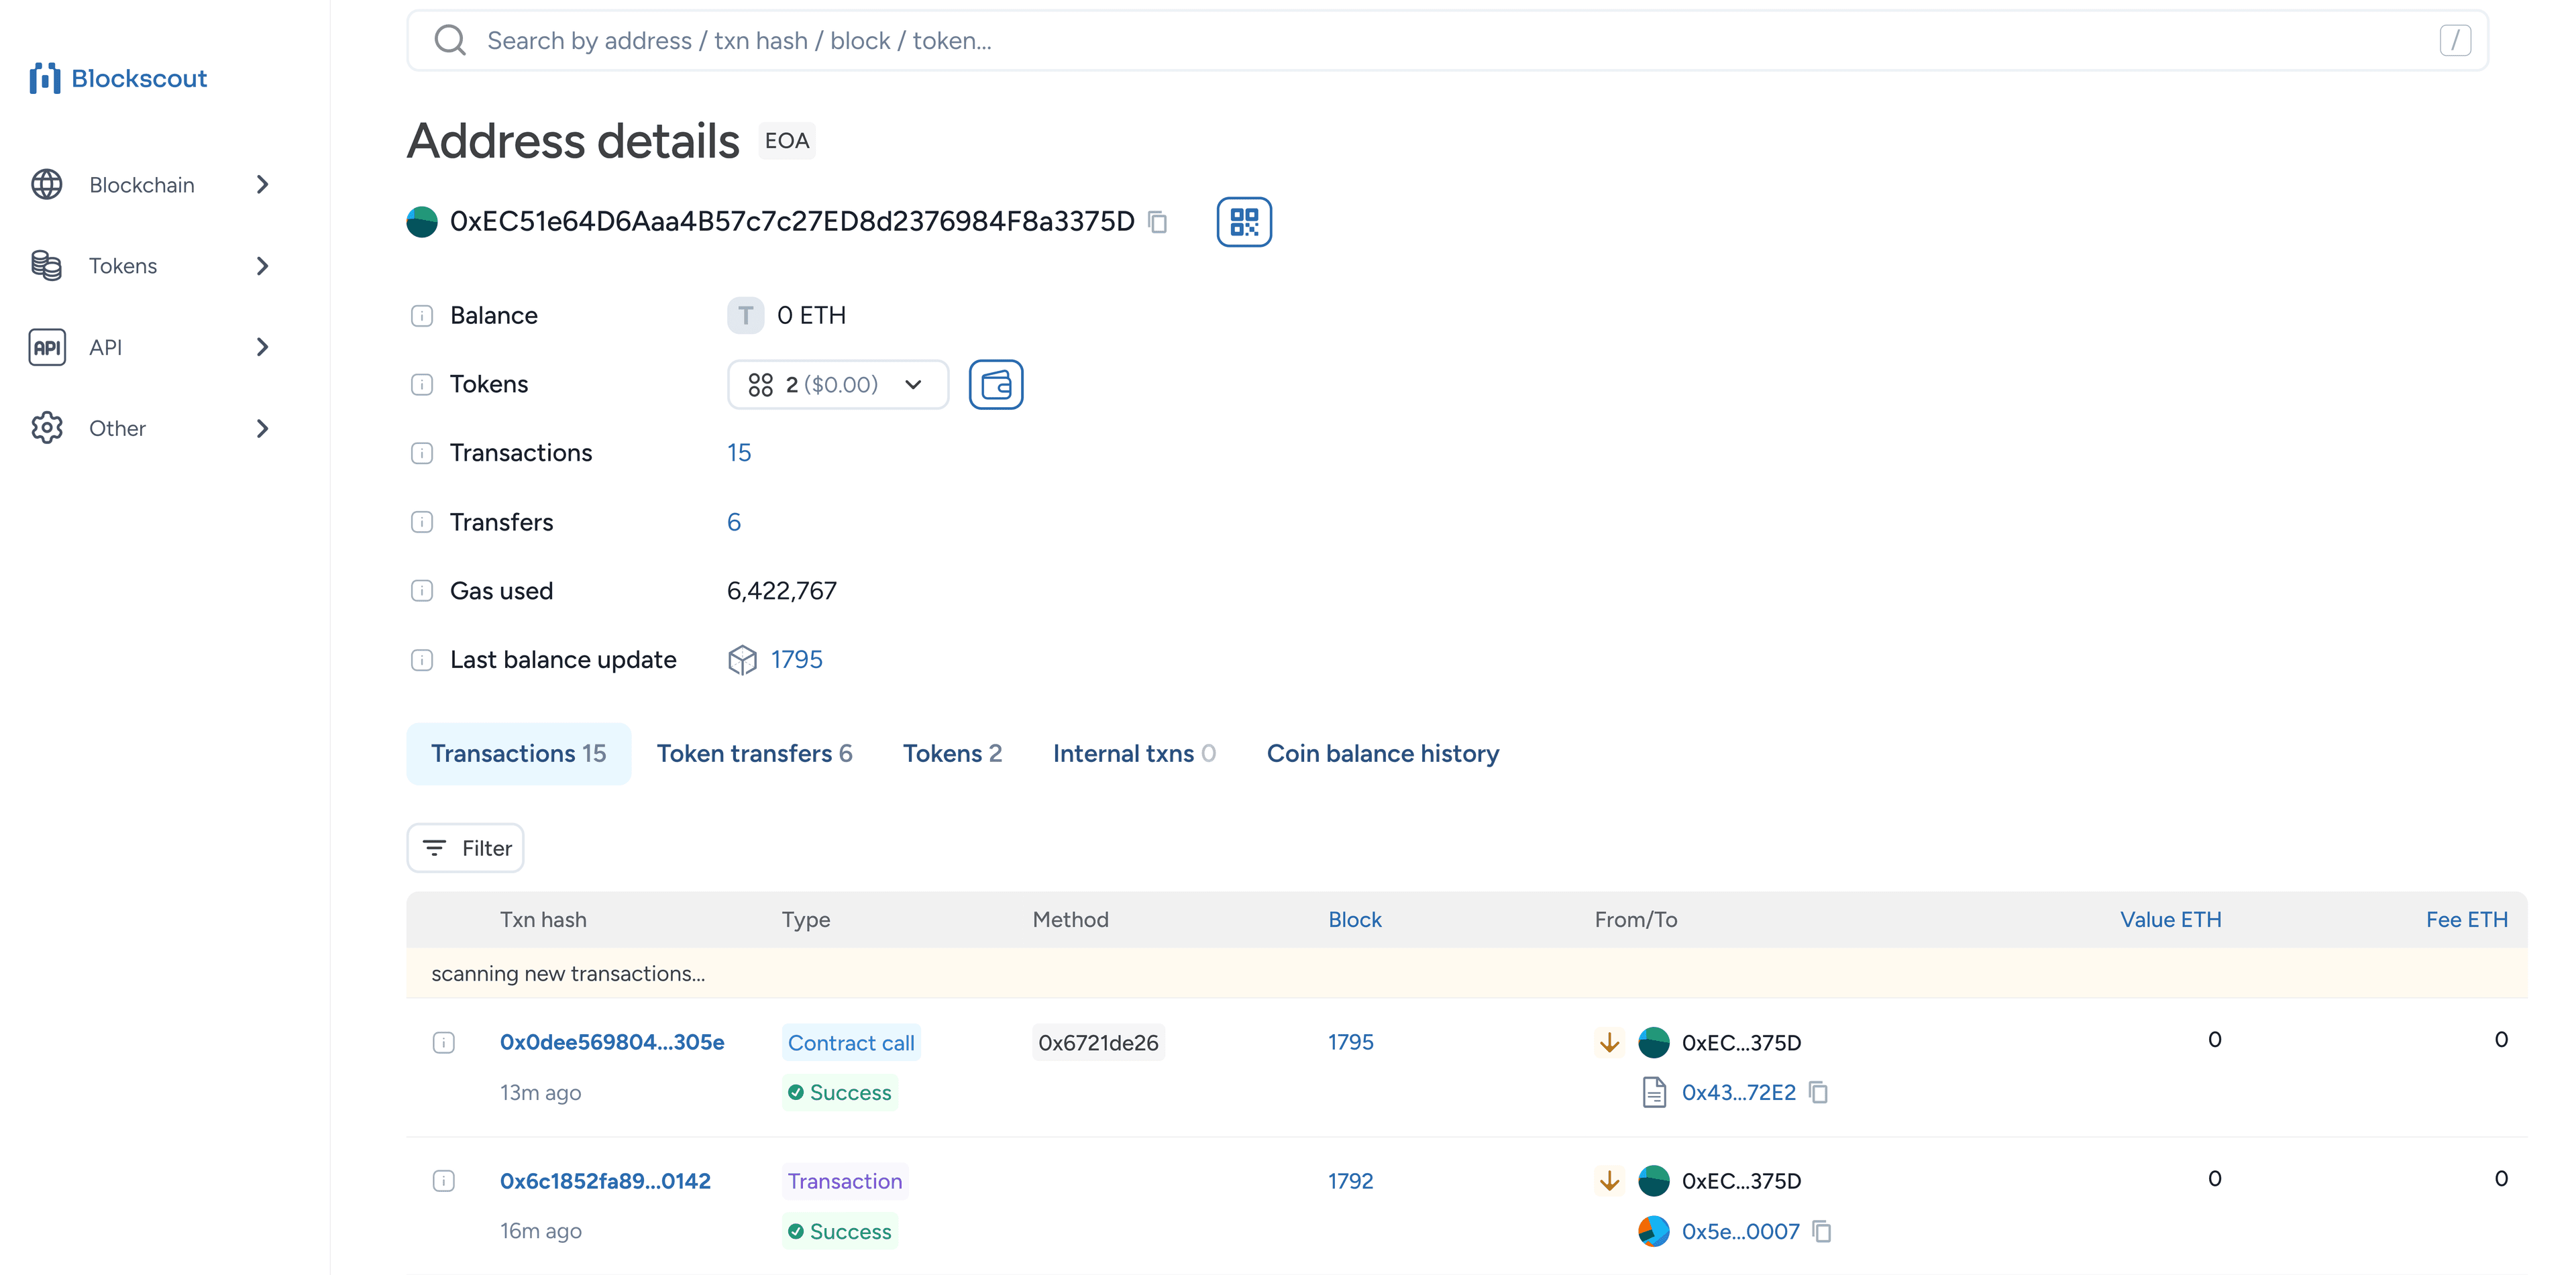Click the slash shortcut hint in search bar
2576x1275 pixels.
[x=2455, y=40]
